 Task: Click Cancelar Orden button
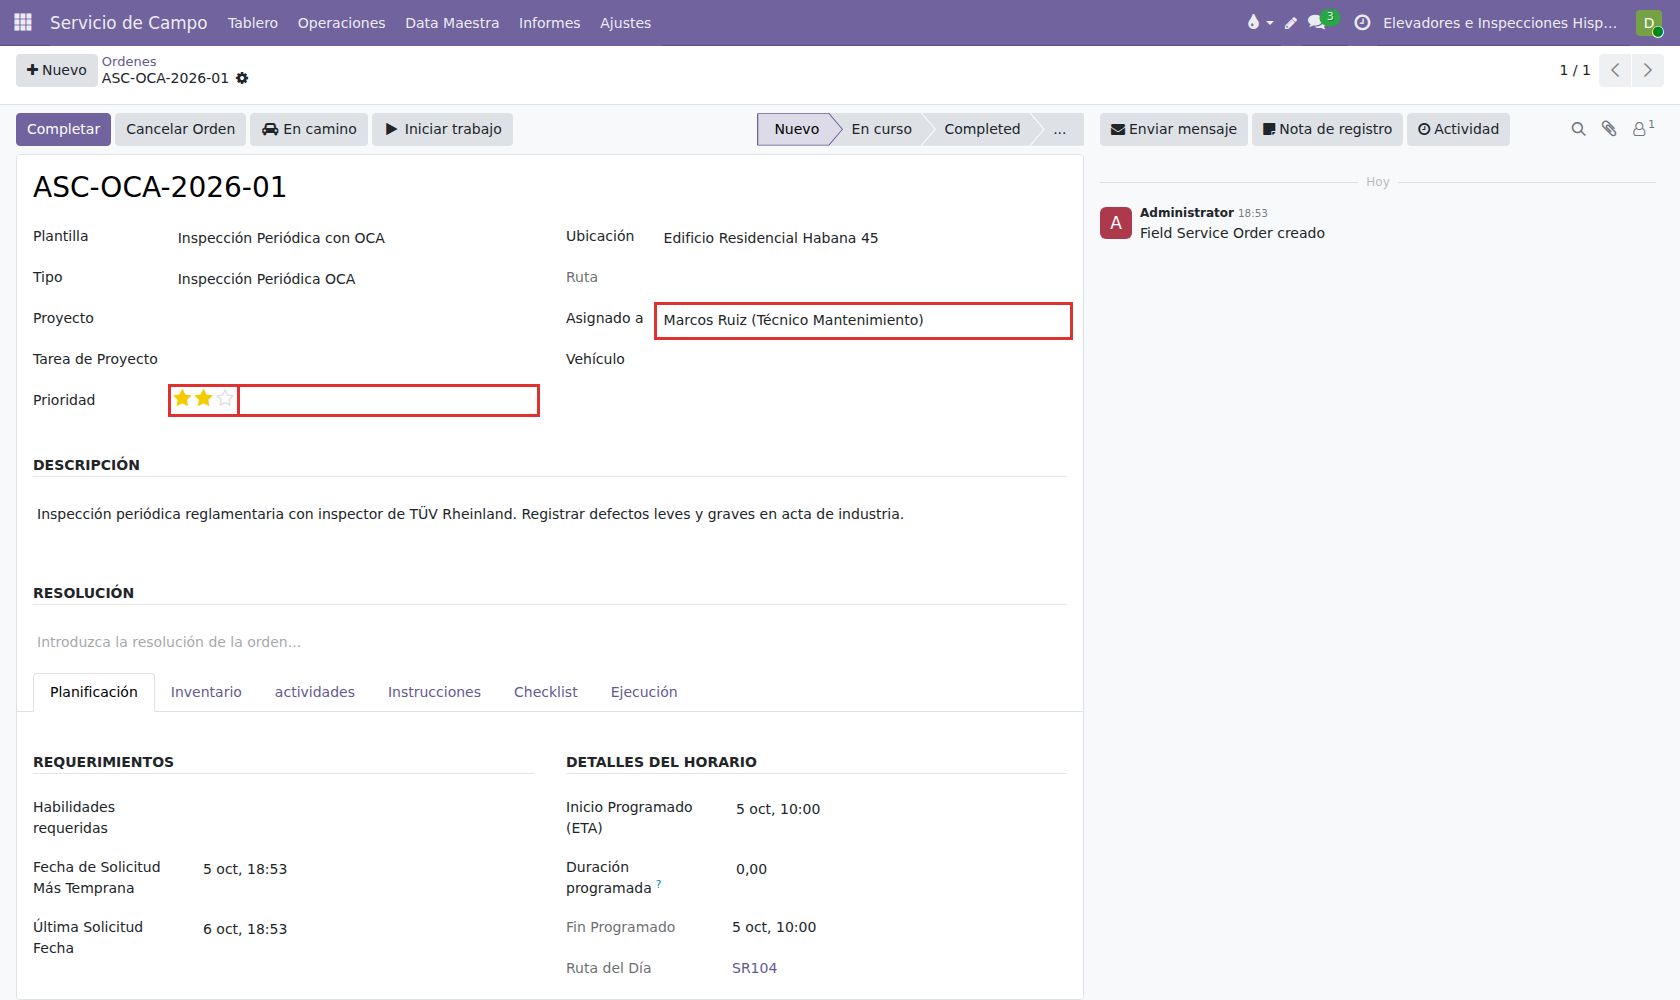tap(181, 129)
